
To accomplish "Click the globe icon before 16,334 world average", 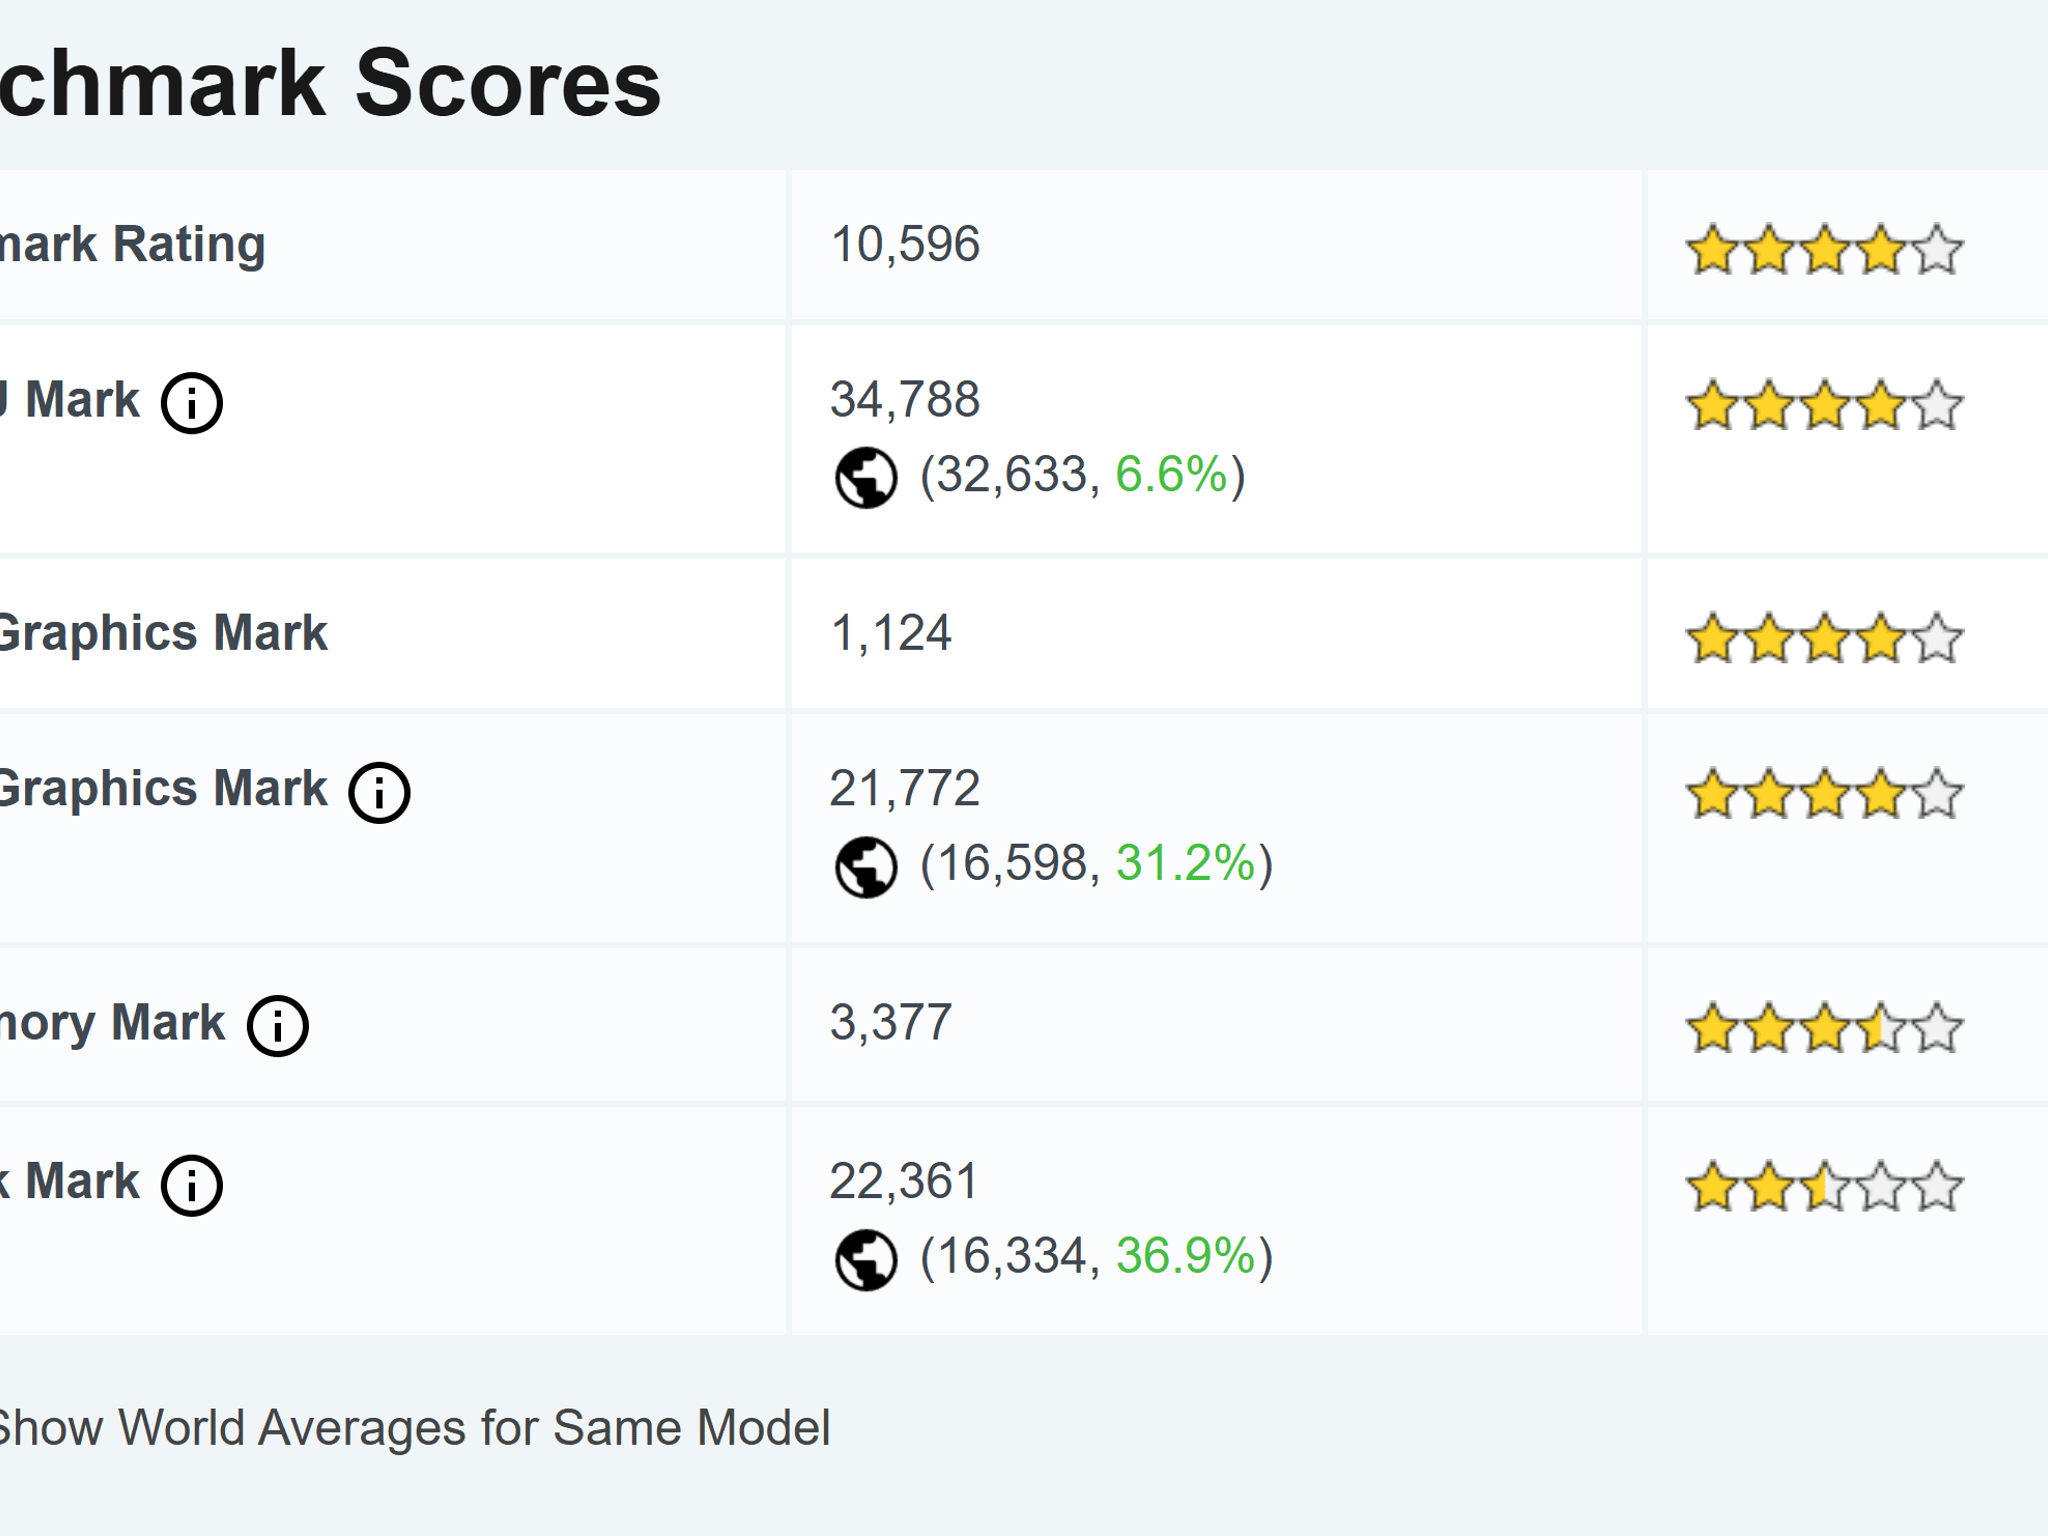I will [x=866, y=1260].
